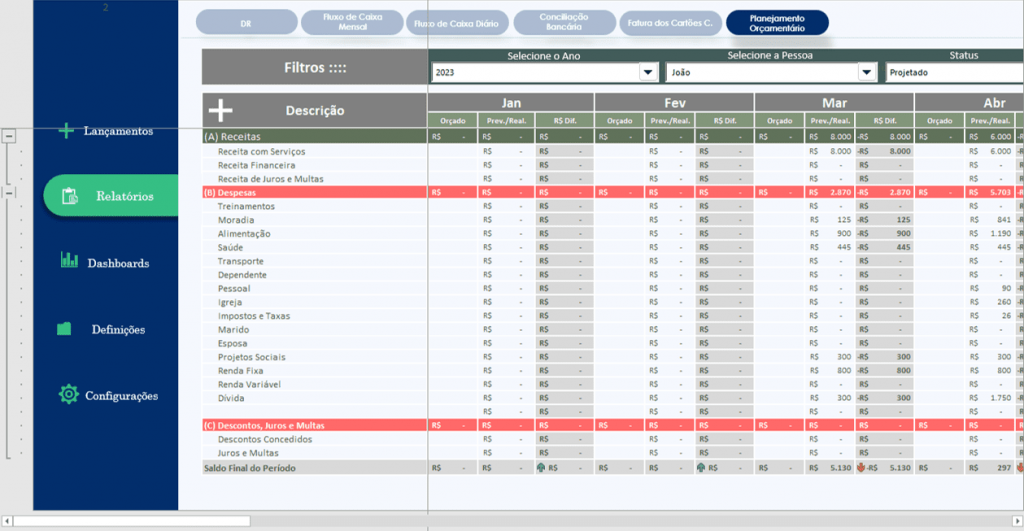Select the Transporte row label
The height and width of the screenshot is (531, 1024).
[x=240, y=261]
